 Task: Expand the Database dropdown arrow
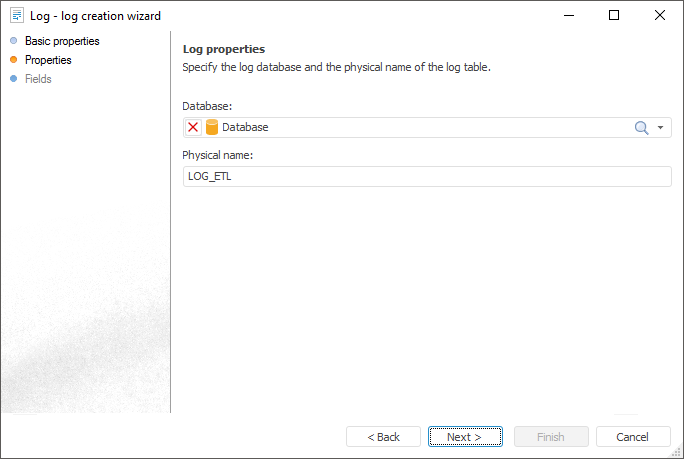pyautogui.click(x=661, y=128)
